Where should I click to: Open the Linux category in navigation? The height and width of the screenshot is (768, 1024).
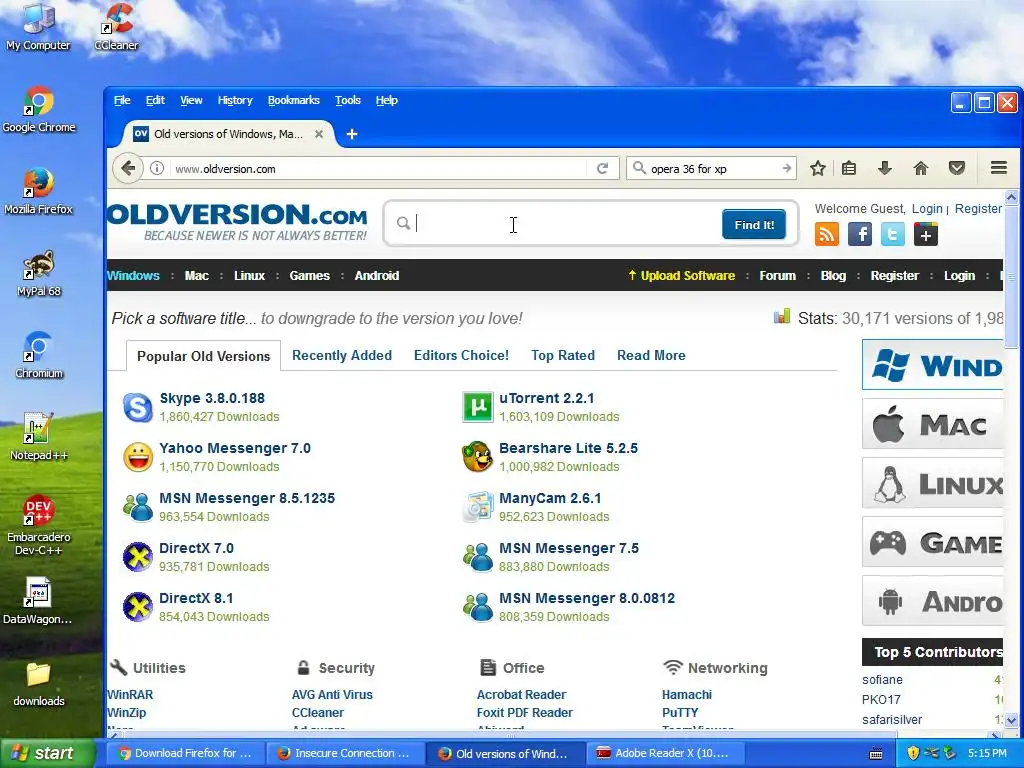249,276
